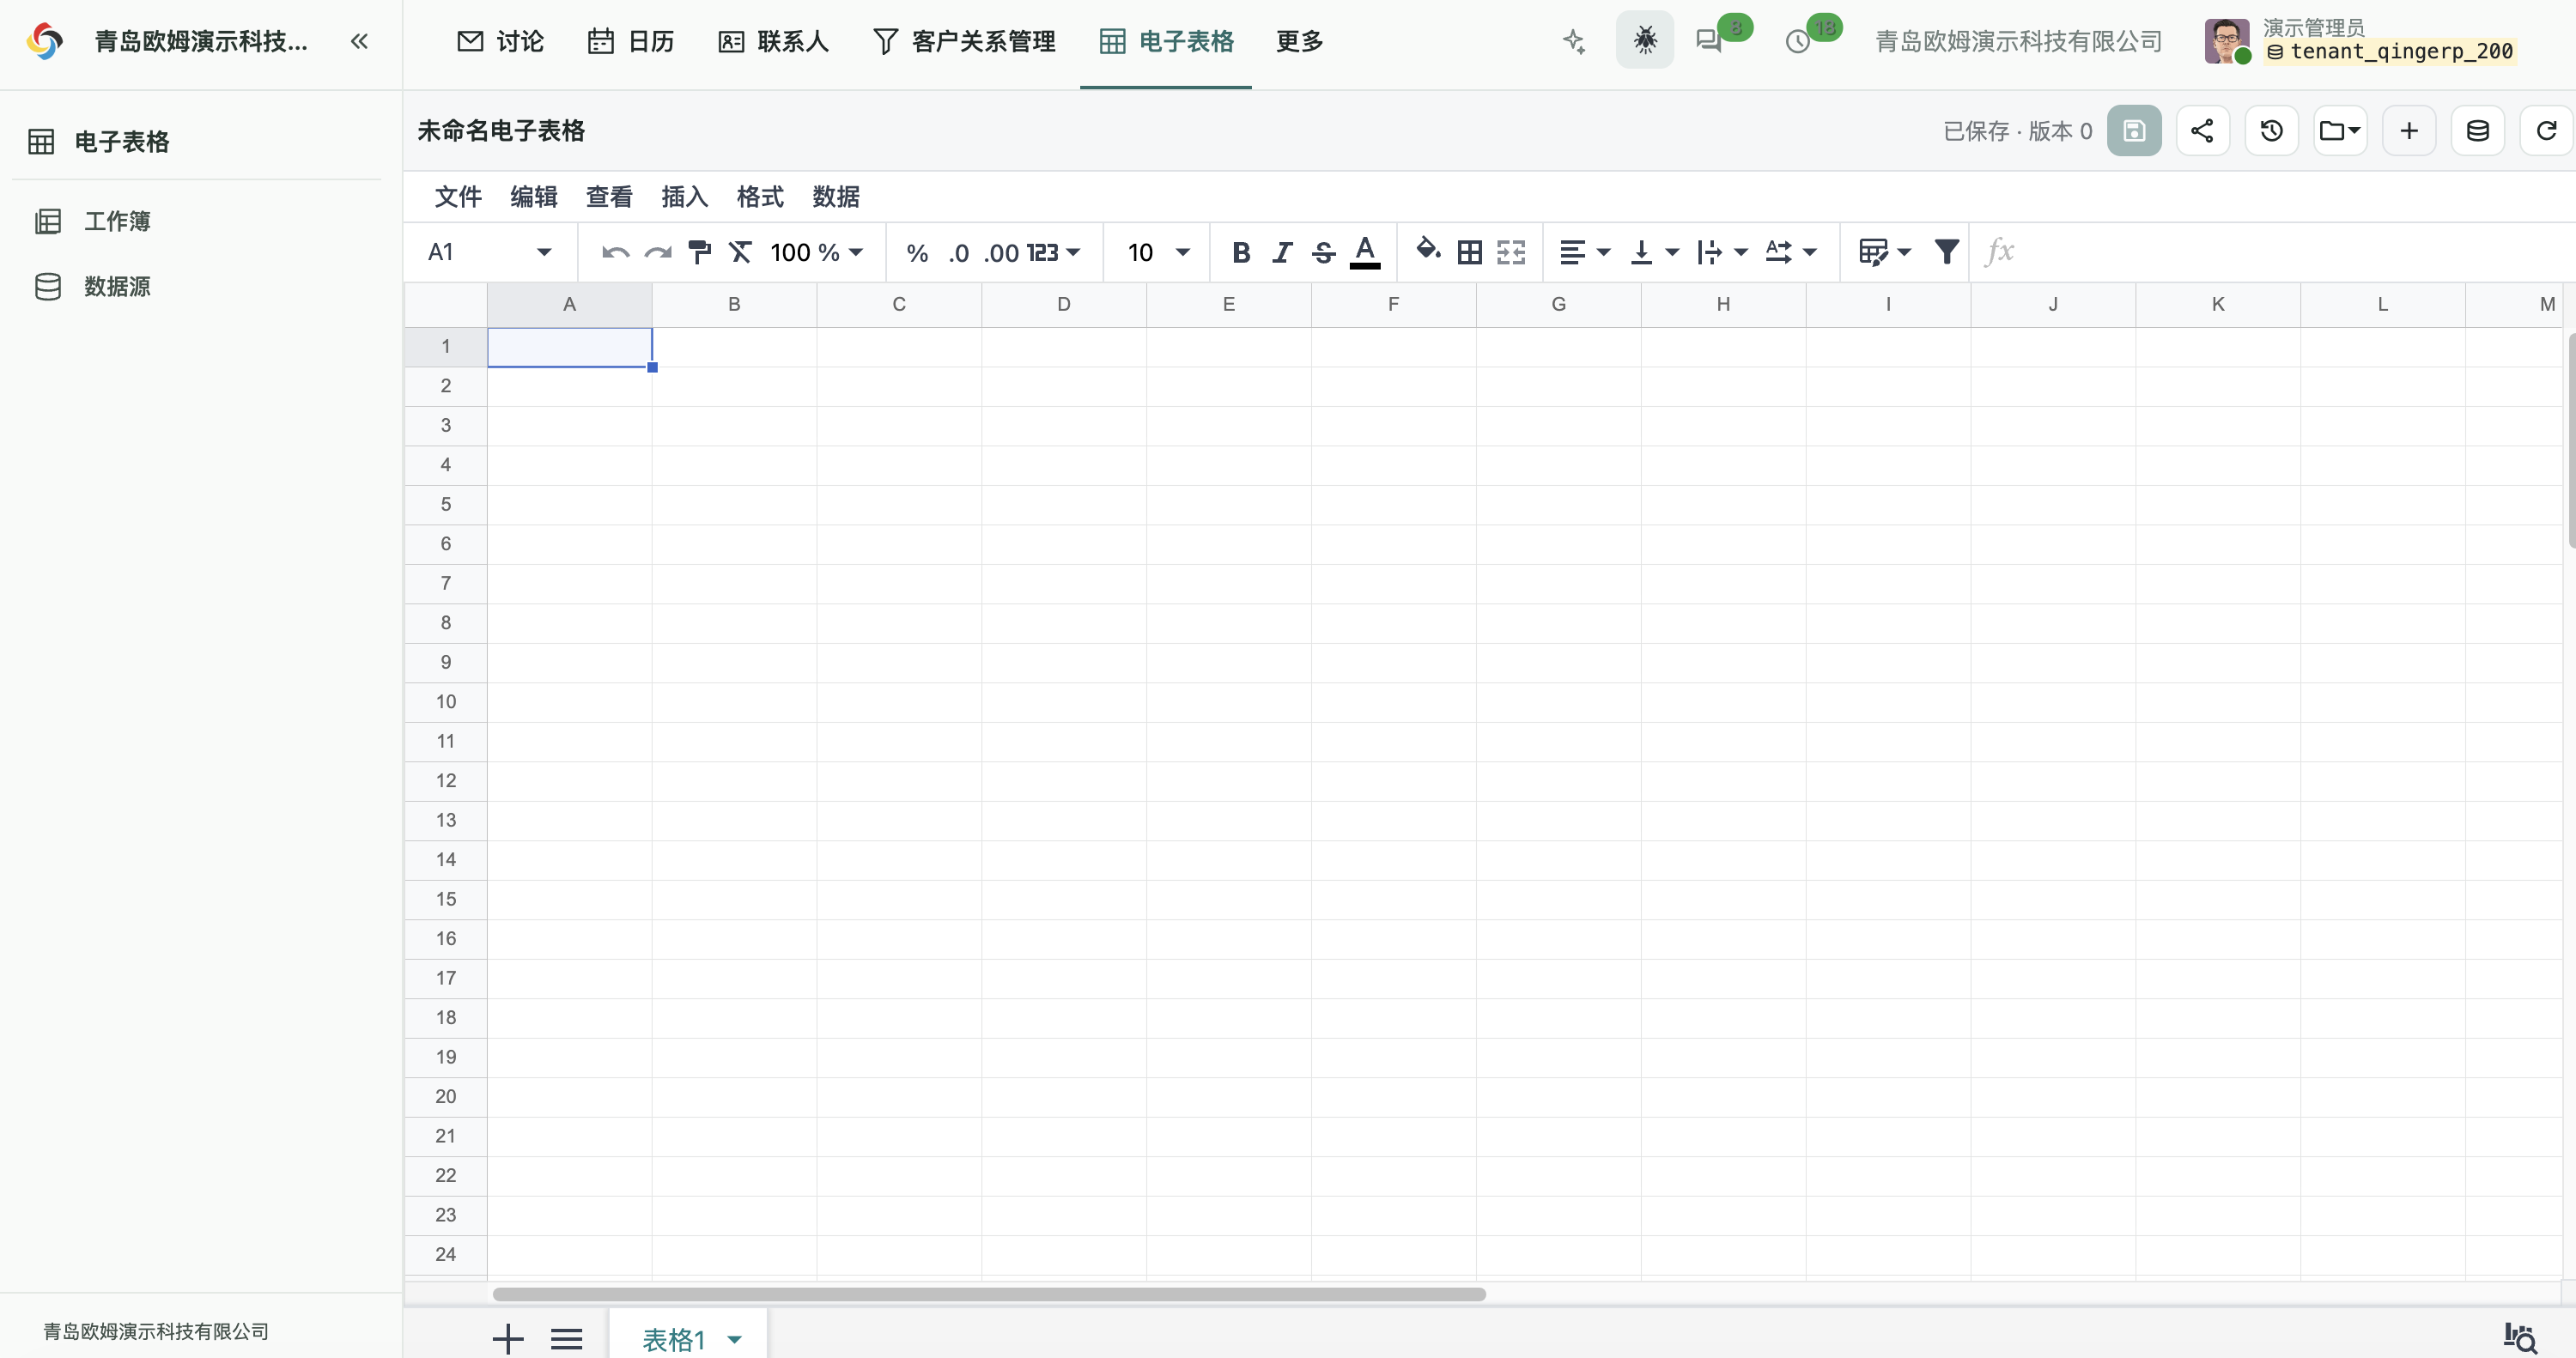Click the header plus new spreadsheet icon
This screenshot has height=1358, width=2576.
pos(2409,130)
